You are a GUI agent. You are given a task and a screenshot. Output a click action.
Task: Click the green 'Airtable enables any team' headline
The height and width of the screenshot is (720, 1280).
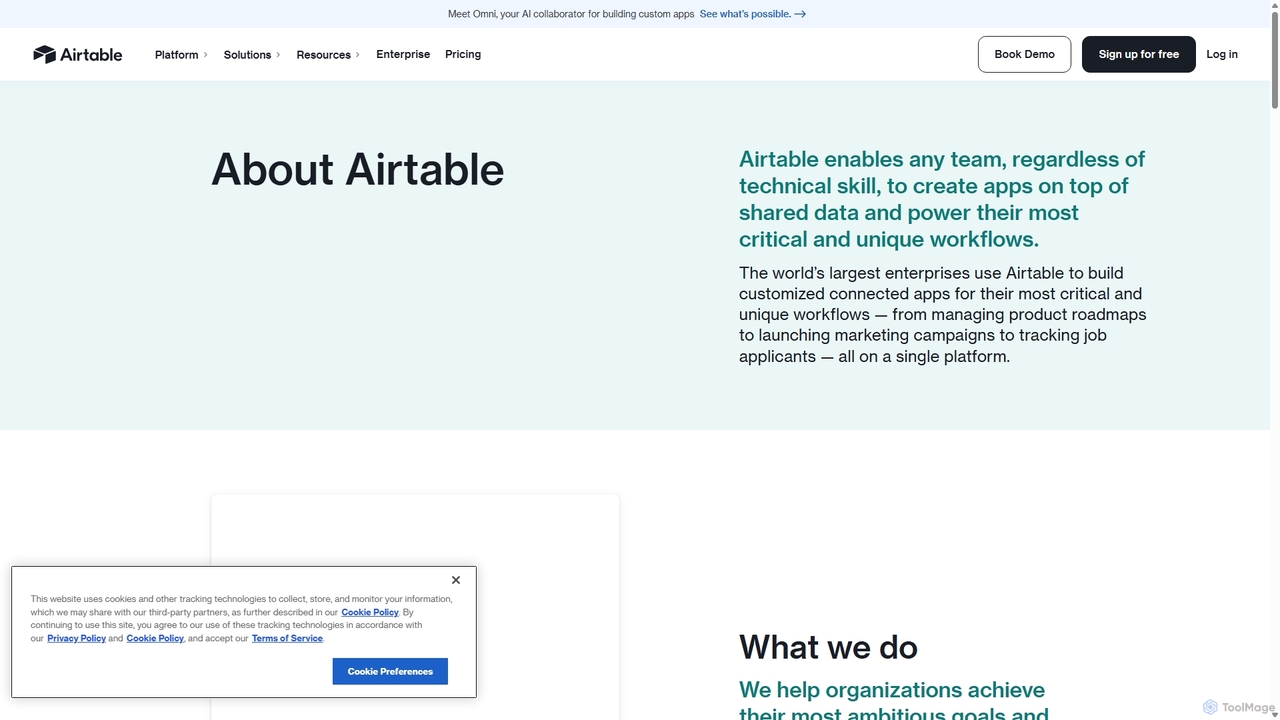click(942, 199)
